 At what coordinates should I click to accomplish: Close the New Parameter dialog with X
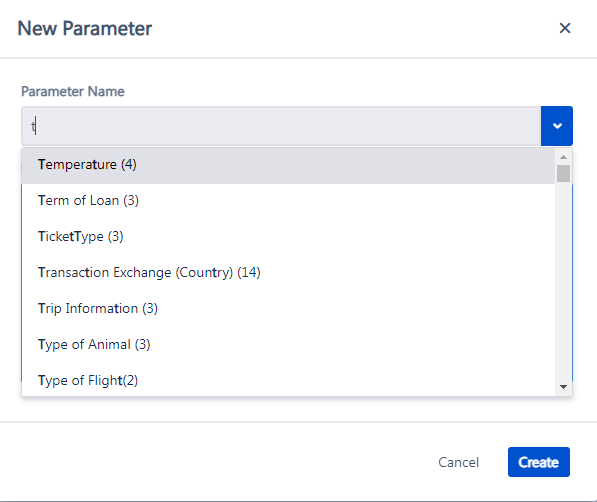tap(565, 28)
